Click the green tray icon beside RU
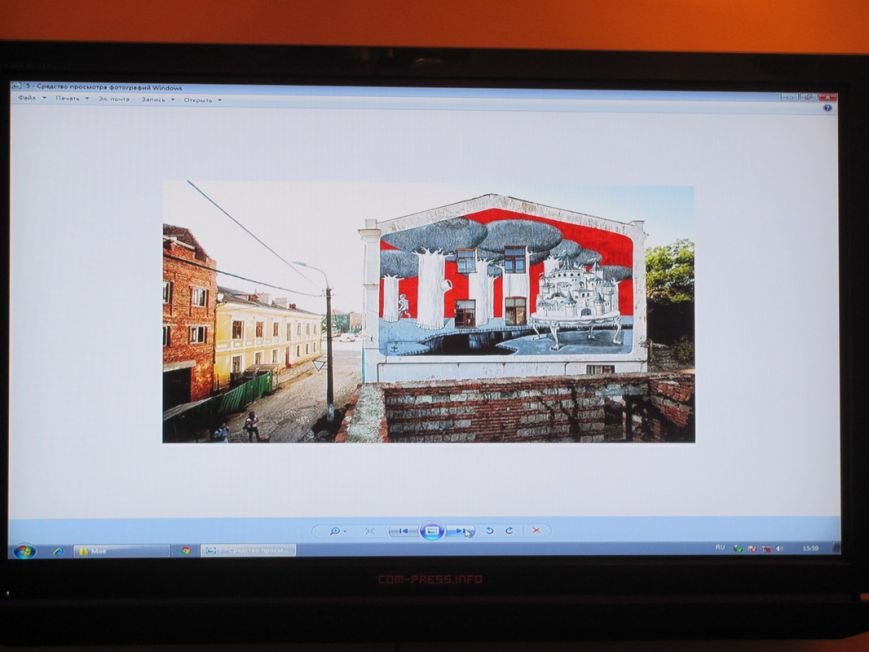Image resolution: width=869 pixels, height=652 pixels. click(x=738, y=548)
